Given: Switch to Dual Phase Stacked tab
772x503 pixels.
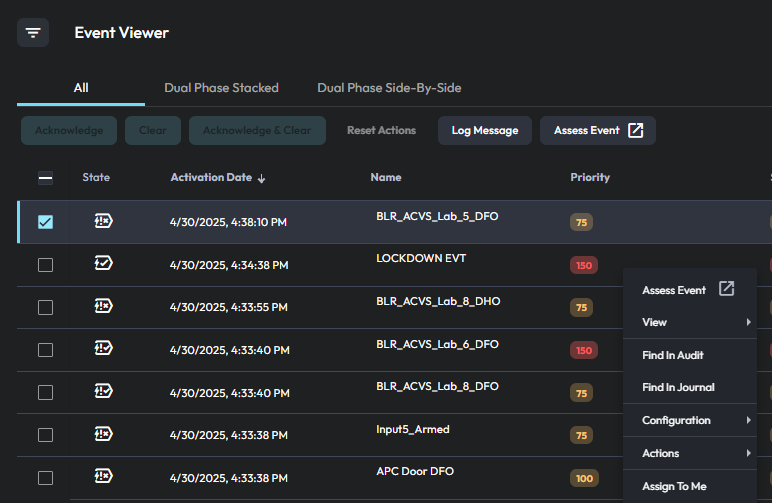Looking at the screenshot, I should [x=221, y=88].
